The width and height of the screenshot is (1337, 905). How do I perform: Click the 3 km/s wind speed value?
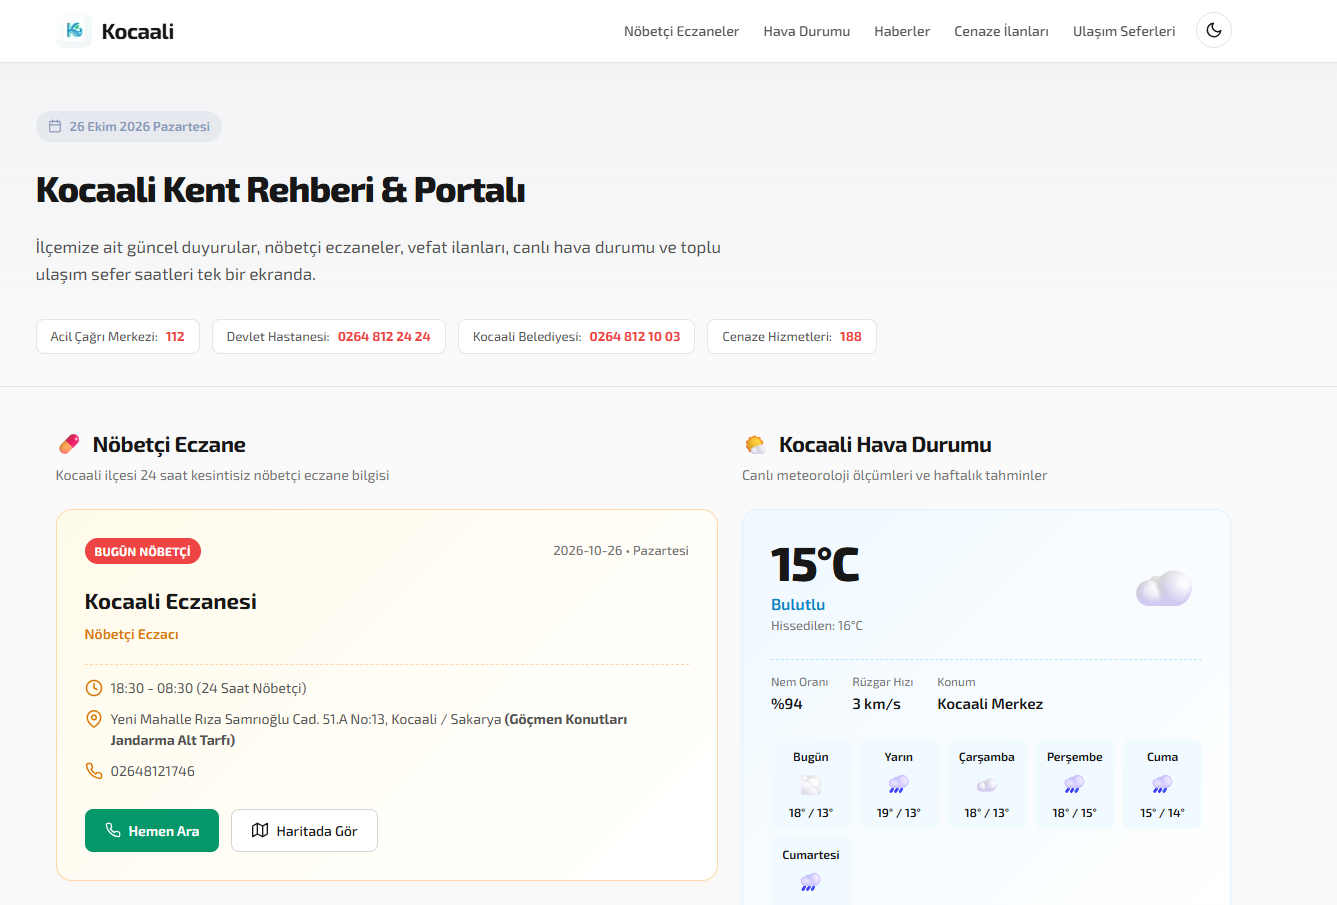877,704
